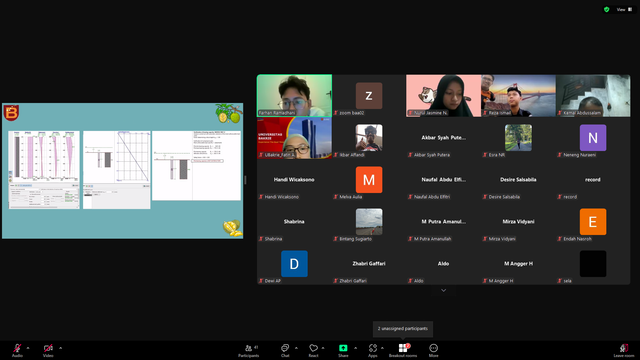Screen dimensions: 640x360
Task: Click the green encryption shield icon
Action: pos(607,9)
